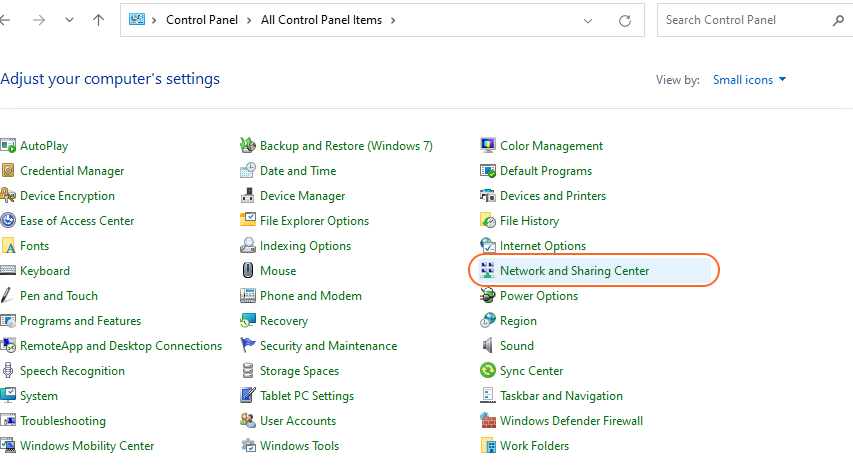Image resolution: width=853 pixels, height=467 pixels.
Task: Click the Default Programs icon
Action: coord(488,171)
